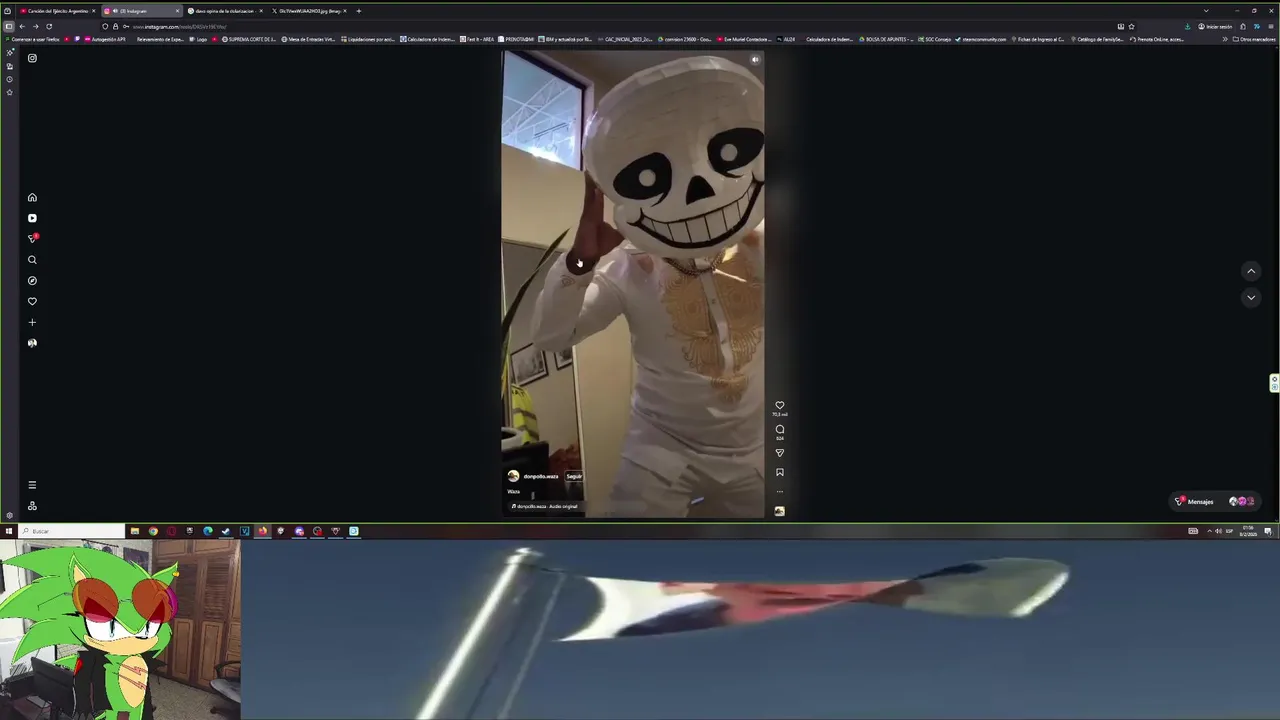Image resolution: width=1280 pixels, height=720 pixels.
Task: Open donpollo.waza profile username link
Action: (x=541, y=476)
